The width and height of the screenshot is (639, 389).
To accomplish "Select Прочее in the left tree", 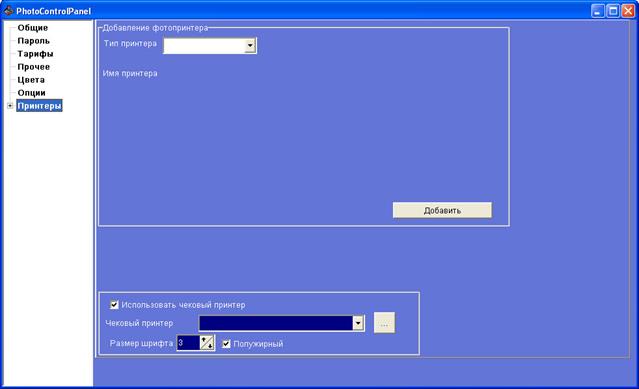I will click(x=33, y=67).
